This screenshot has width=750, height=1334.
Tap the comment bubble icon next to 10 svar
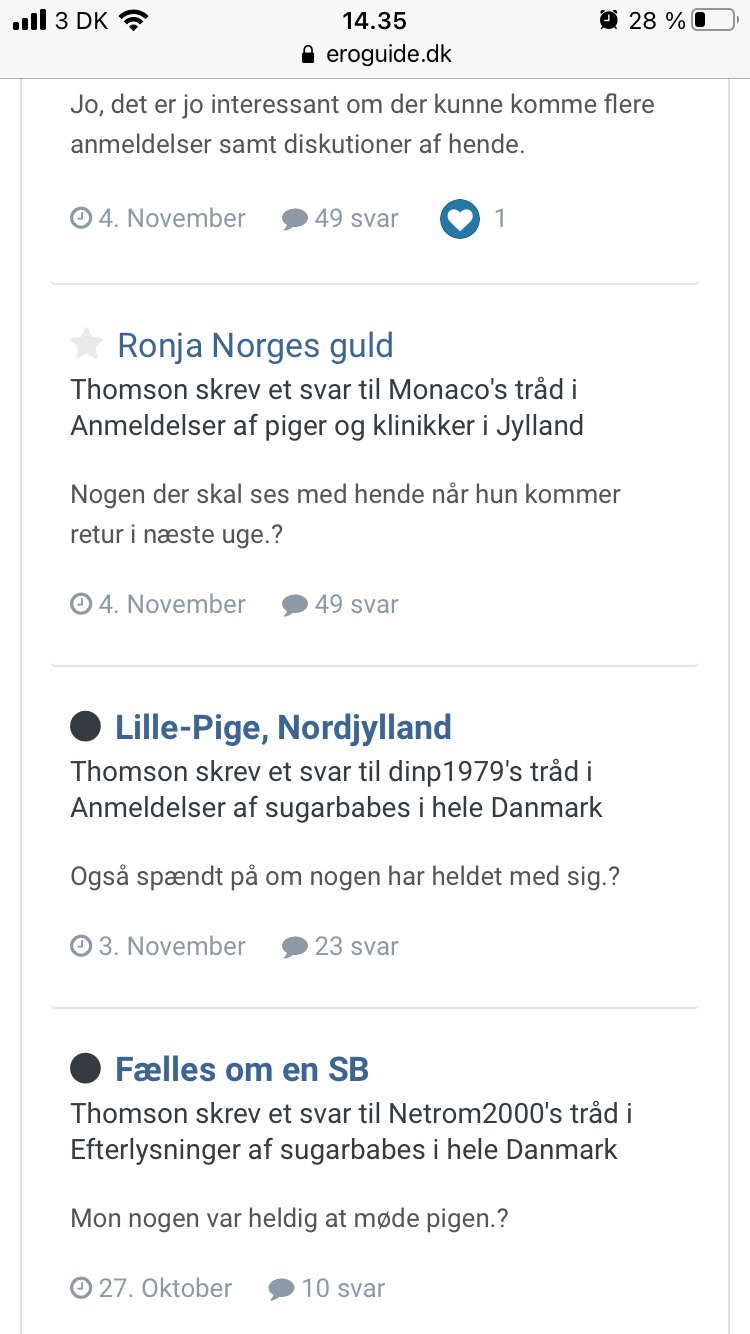[x=282, y=1289]
